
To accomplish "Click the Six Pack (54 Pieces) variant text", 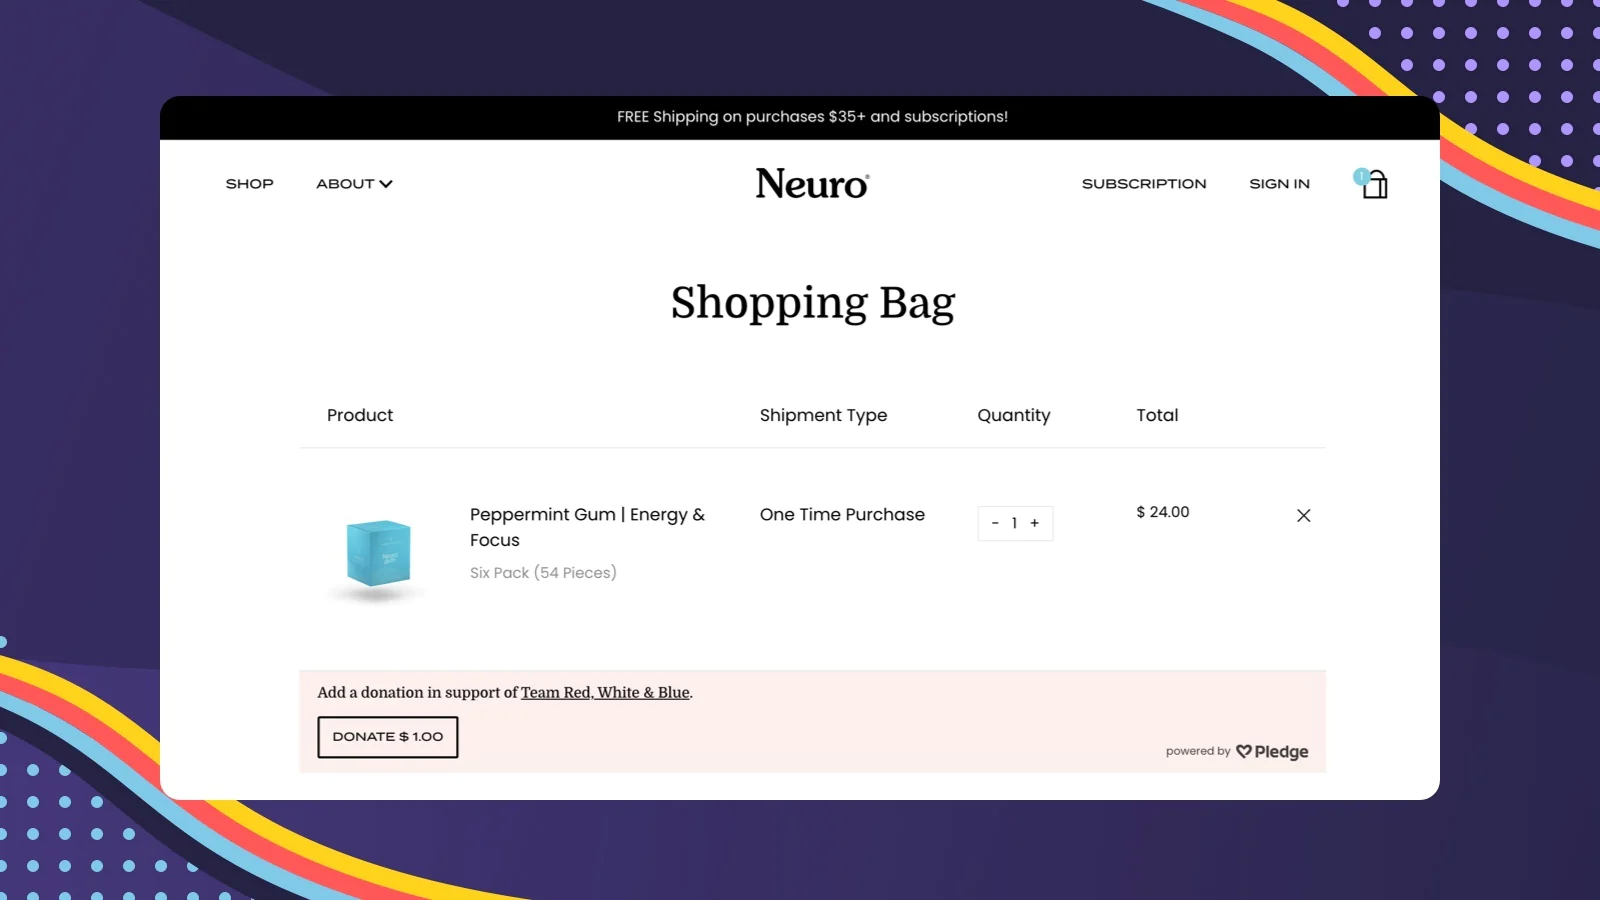I will pos(543,573).
